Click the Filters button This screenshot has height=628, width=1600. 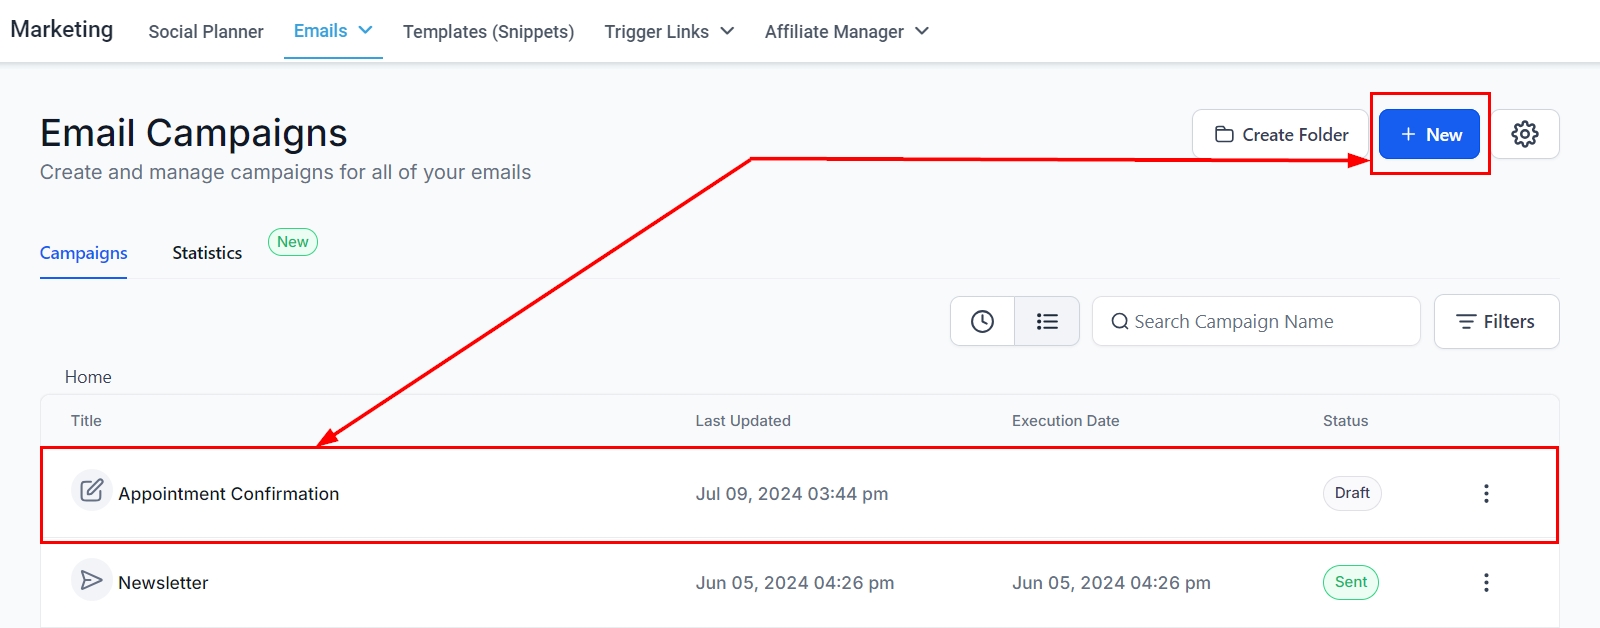click(x=1496, y=321)
